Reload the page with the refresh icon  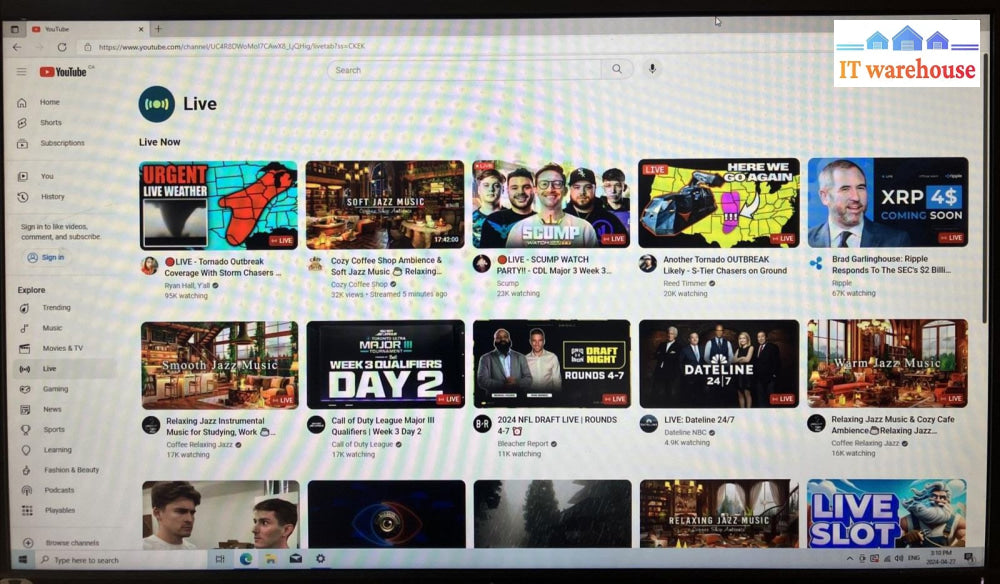point(62,47)
